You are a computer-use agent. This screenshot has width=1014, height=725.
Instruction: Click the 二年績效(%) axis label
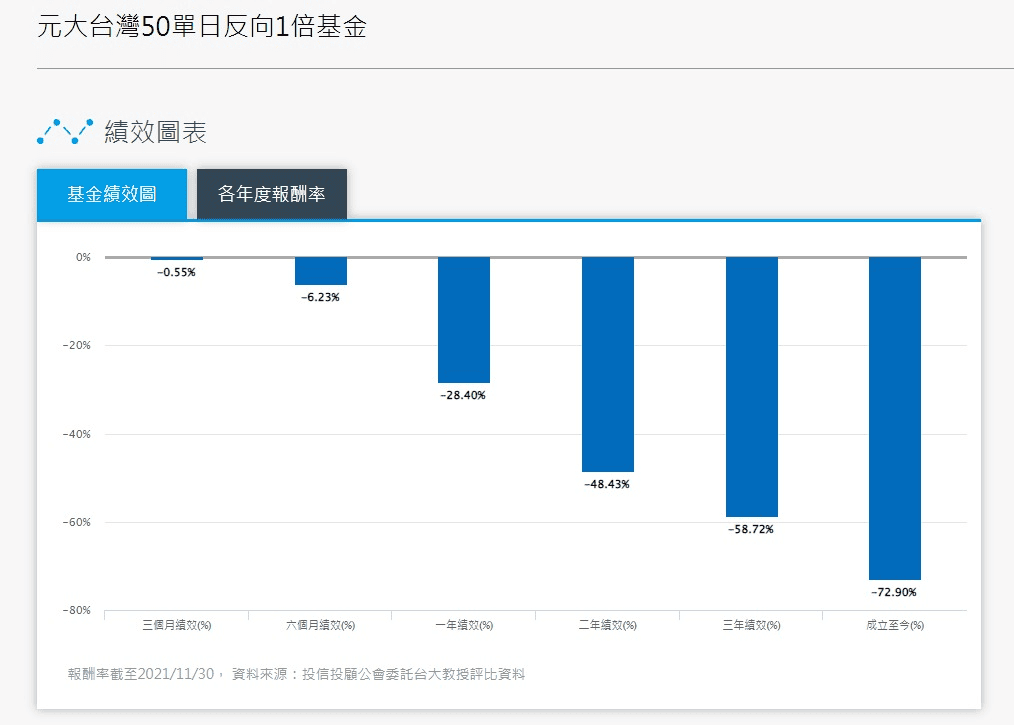pyautogui.click(x=608, y=625)
